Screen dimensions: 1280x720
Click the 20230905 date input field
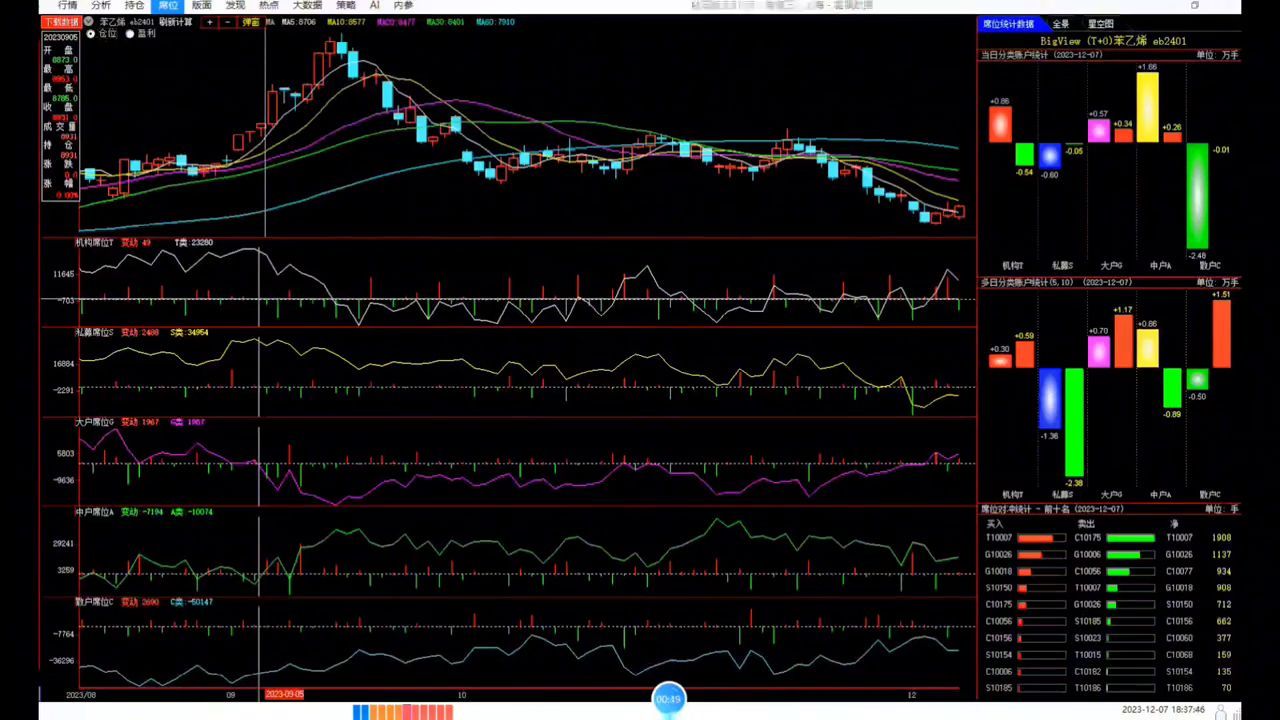[x=60, y=37]
